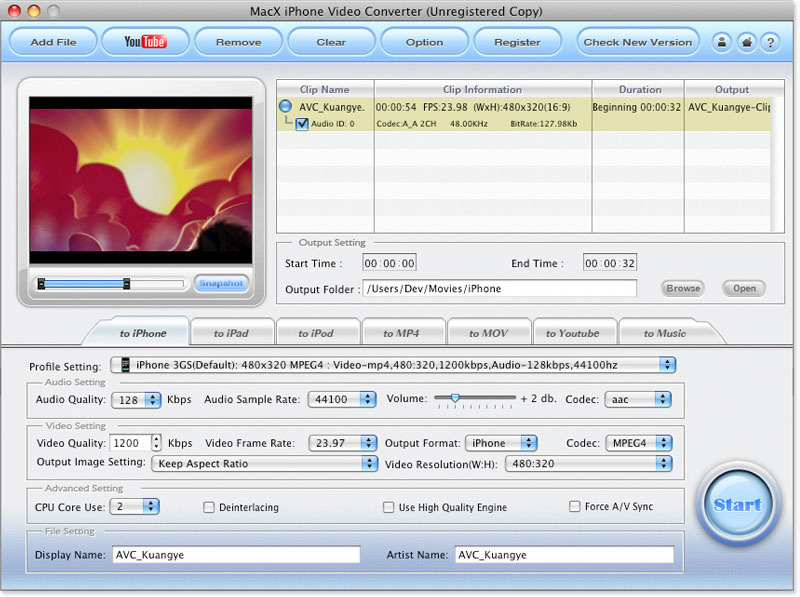
Task: Click the round blue Start conversion button
Action: tap(737, 504)
